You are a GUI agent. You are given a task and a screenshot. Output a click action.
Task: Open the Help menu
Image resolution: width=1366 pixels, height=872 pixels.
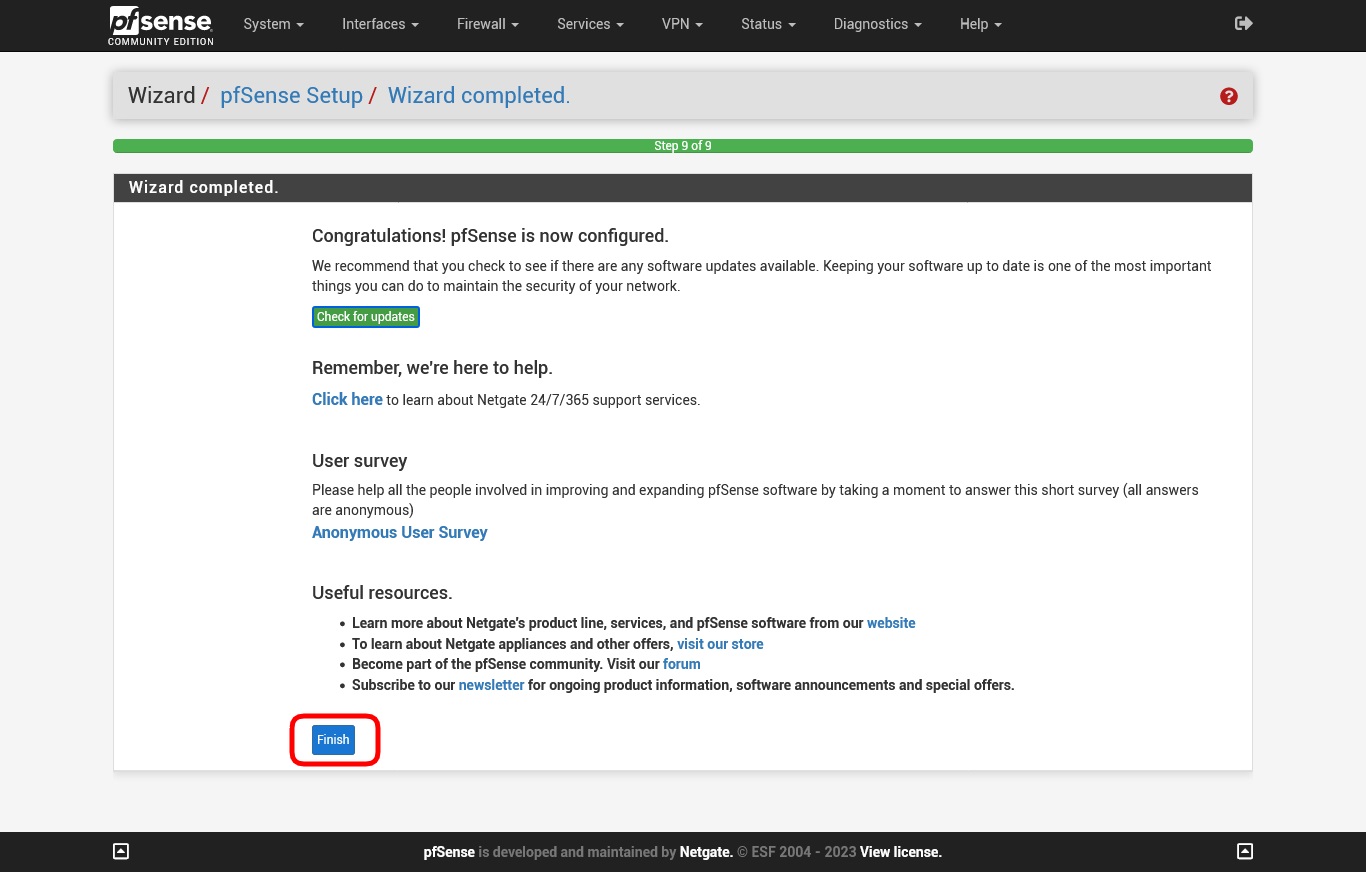point(980,24)
